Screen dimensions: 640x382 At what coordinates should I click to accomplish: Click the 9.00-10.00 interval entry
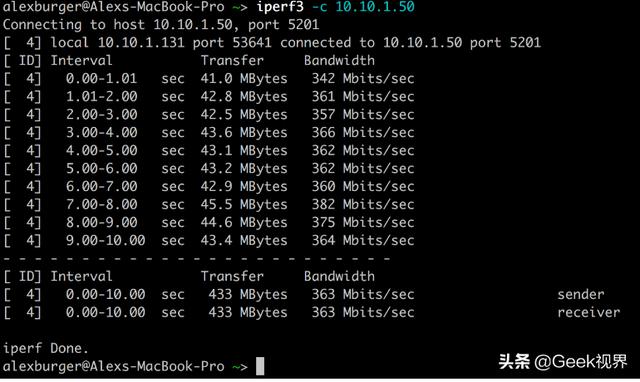tap(105, 240)
